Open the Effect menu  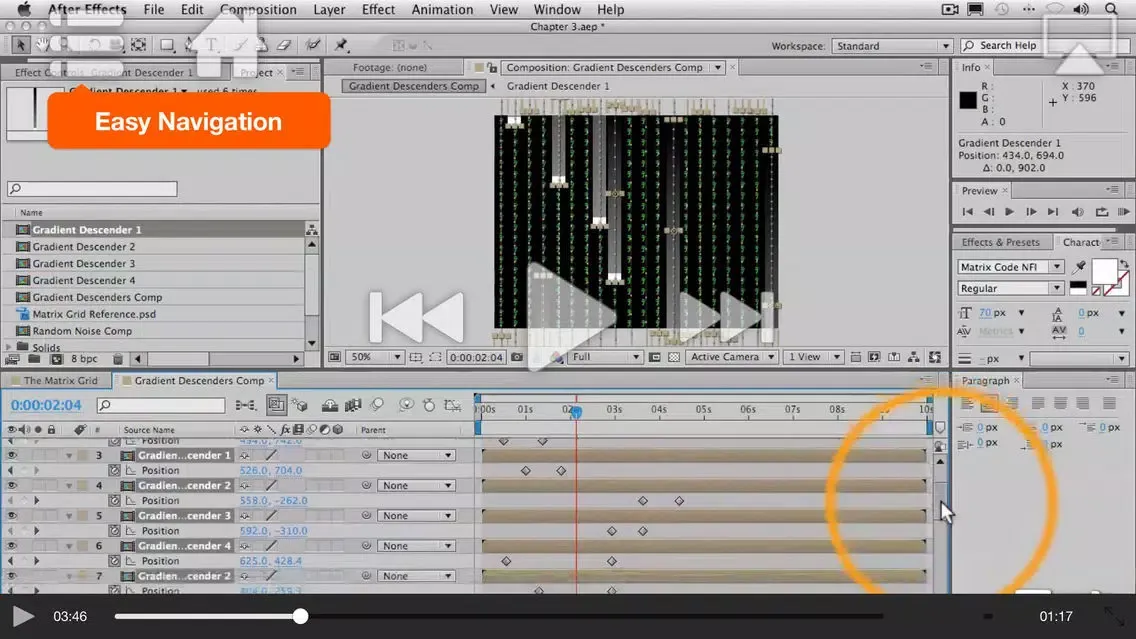378,9
